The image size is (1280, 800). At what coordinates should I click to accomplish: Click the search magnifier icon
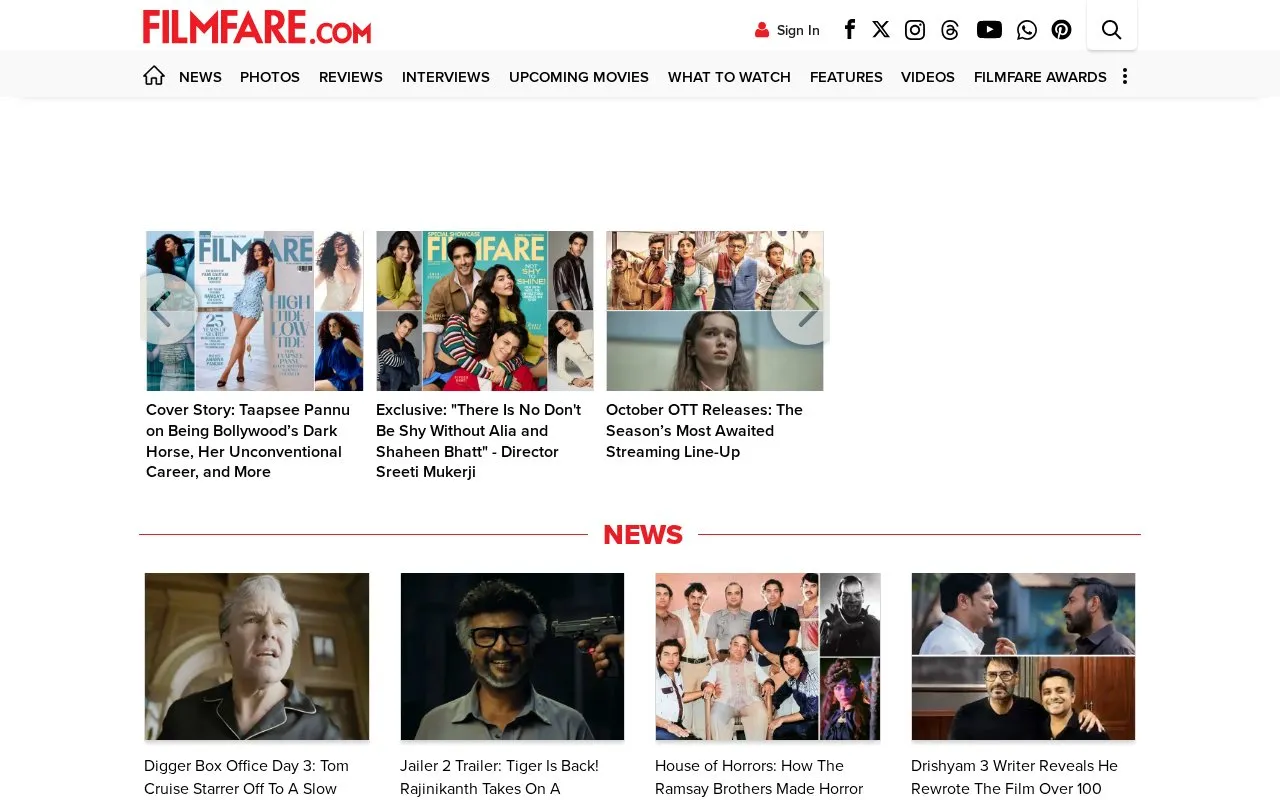click(x=1112, y=29)
